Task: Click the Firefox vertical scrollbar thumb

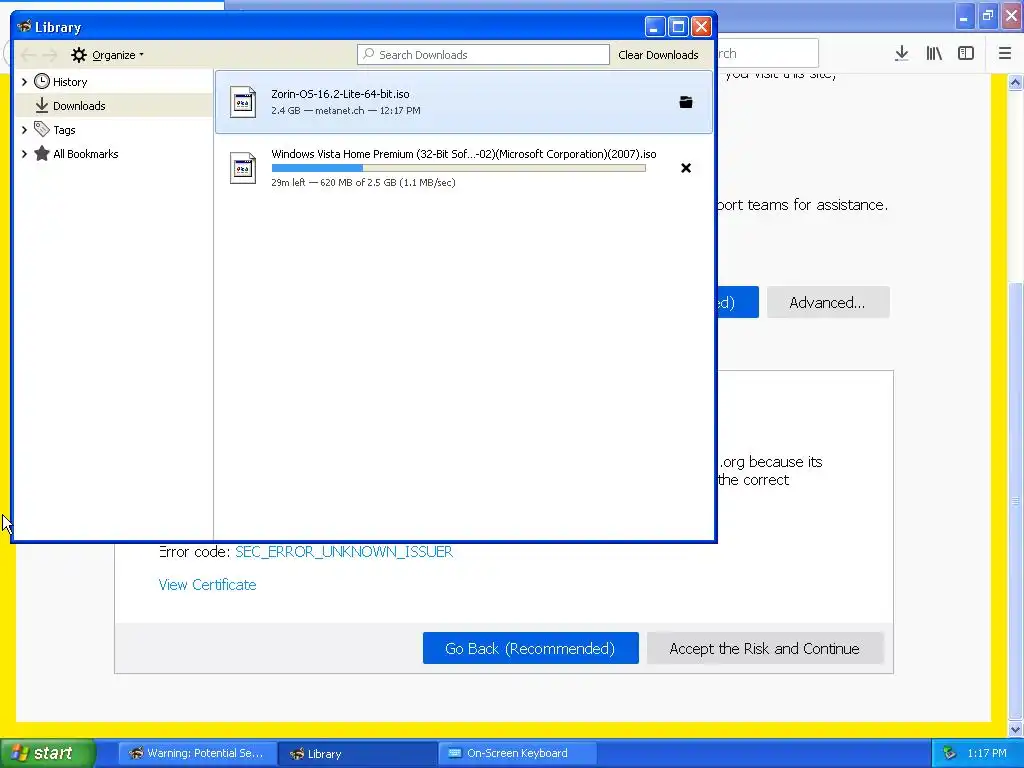Action: (1015, 501)
